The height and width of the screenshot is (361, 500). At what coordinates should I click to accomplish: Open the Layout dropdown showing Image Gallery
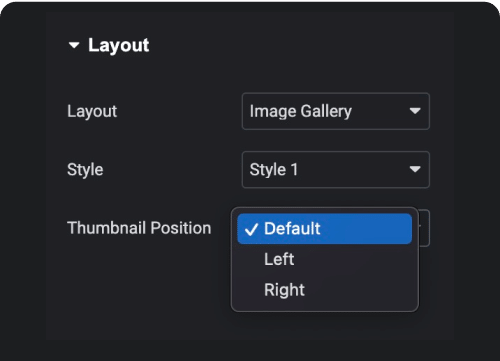(x=336, y=111)
